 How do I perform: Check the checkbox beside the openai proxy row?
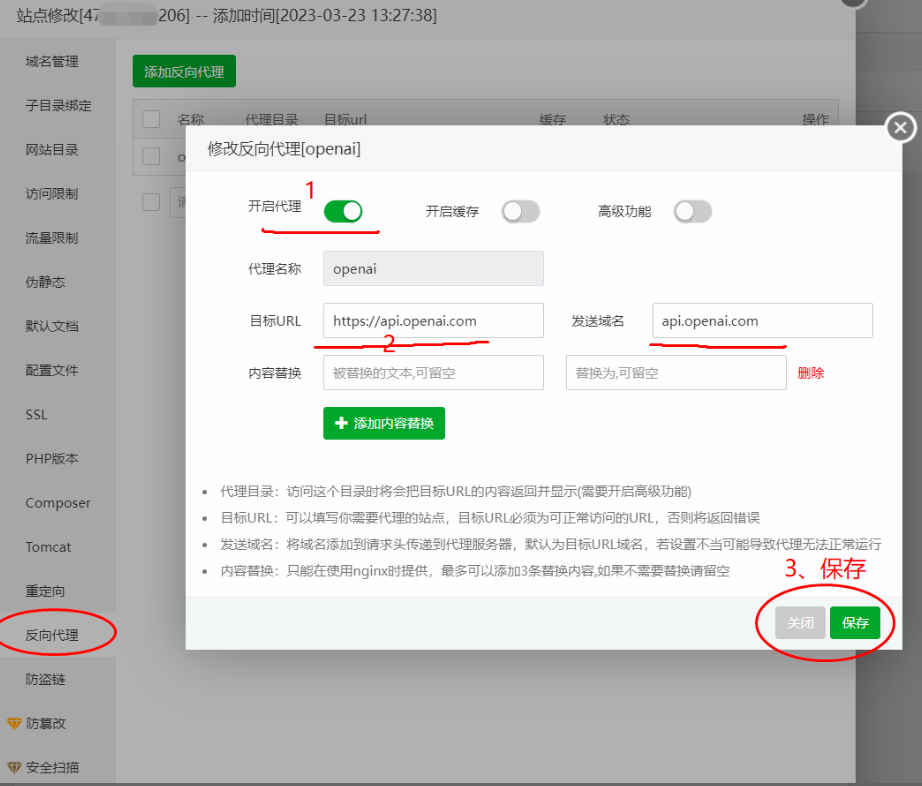click(x=150, y=156)
